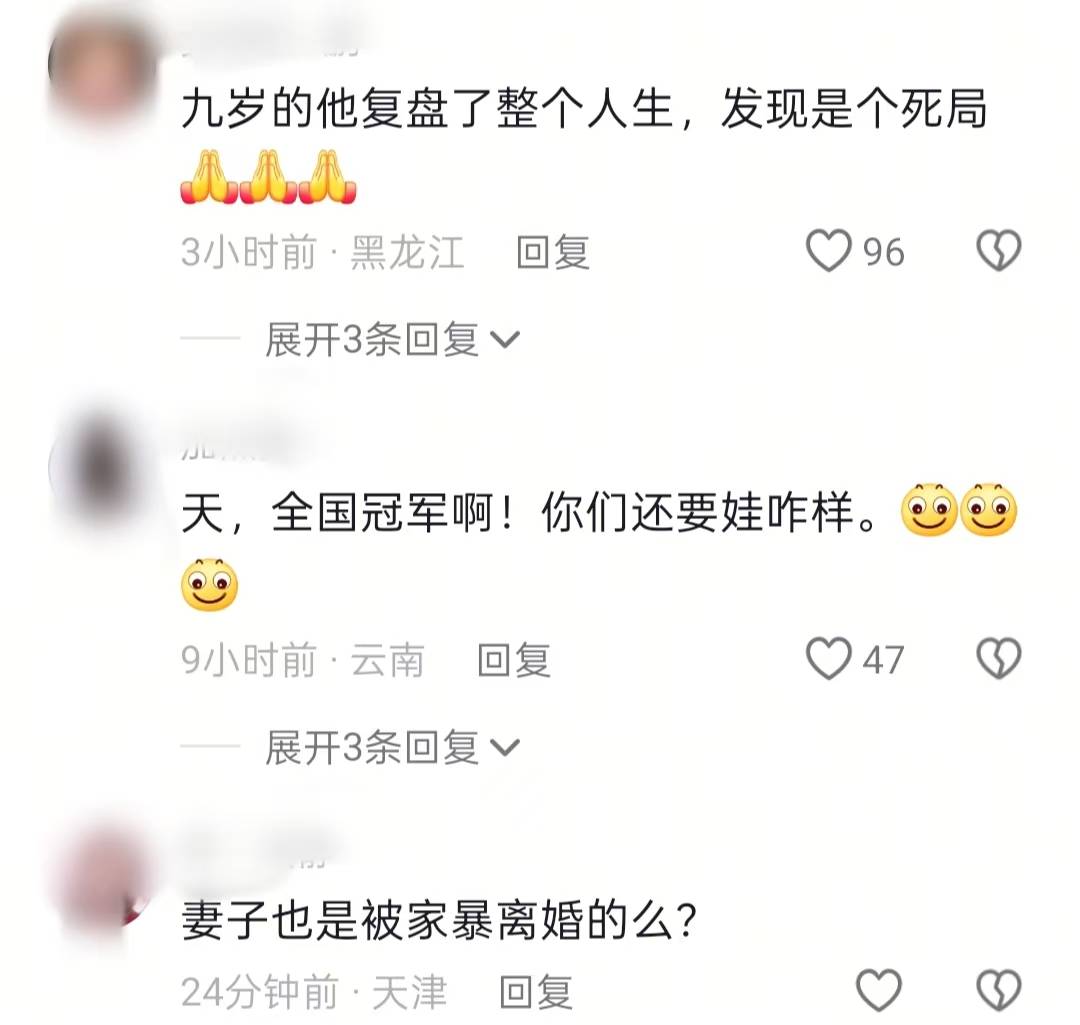Tap the praying hands emoji row
1080x1025 pixels.
(269, 177)
